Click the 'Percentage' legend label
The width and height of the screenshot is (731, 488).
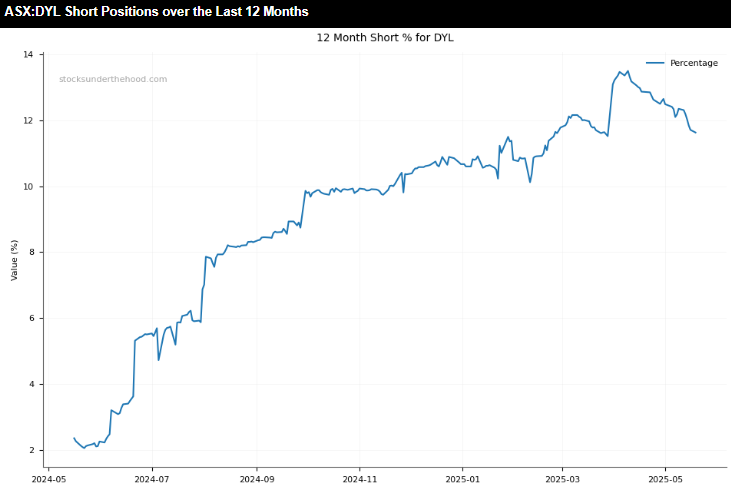pyautogui.click(x=694, y=63)
